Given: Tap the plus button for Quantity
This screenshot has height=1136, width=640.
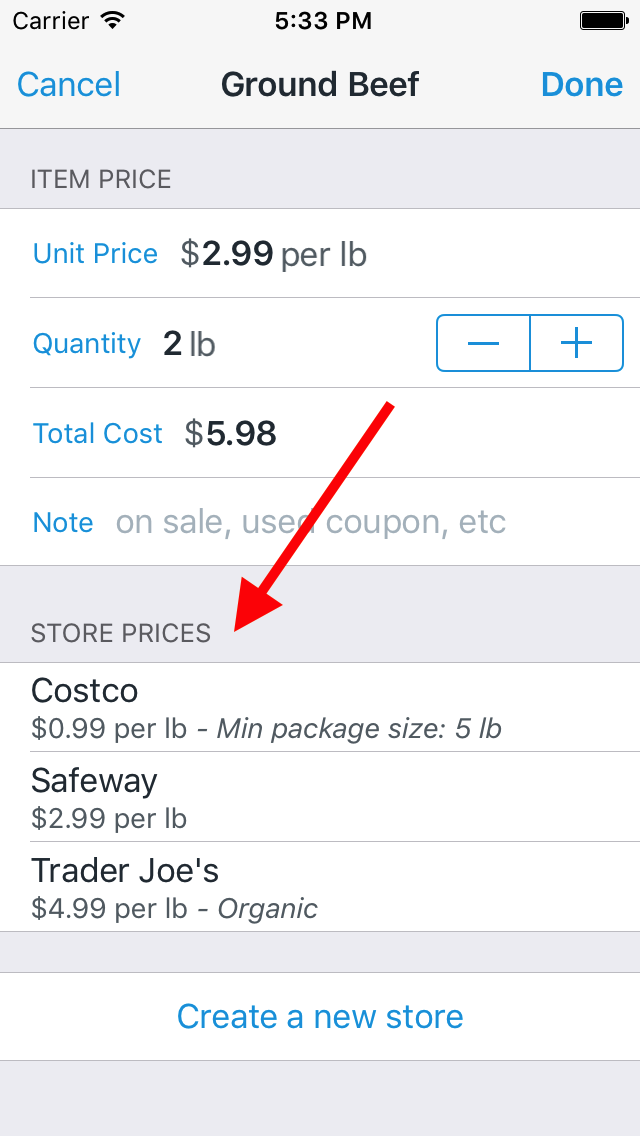Looking at the screenshot, I should (x=577, y=343).
